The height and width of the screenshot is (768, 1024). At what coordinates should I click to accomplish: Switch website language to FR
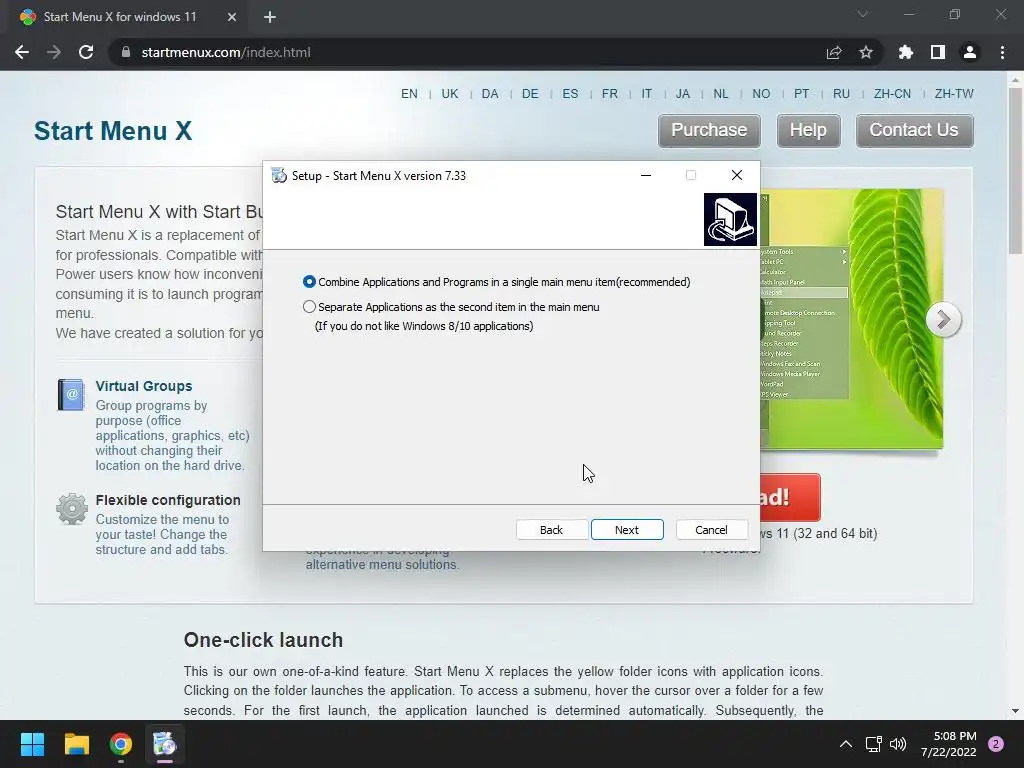(x=610, y=93)
